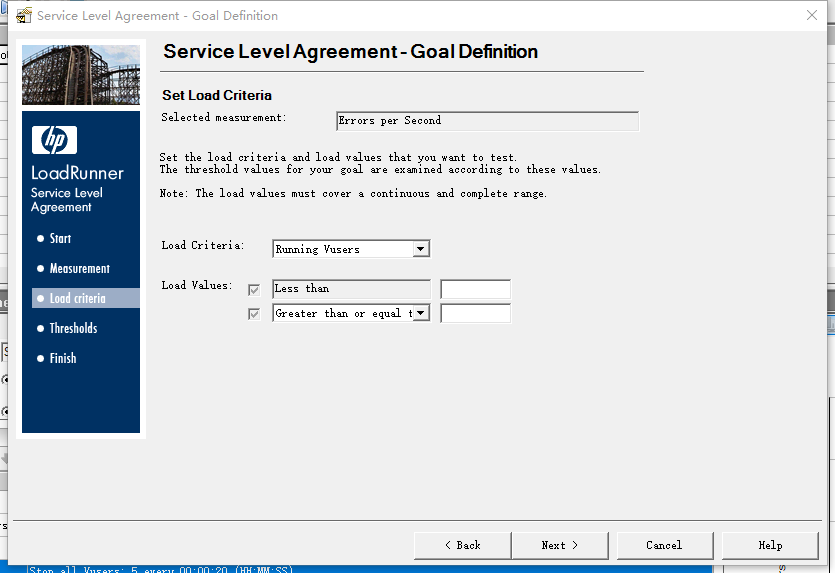Click the Selected measurement field
The height and width of the screenshot is (573, 835).
487,121
